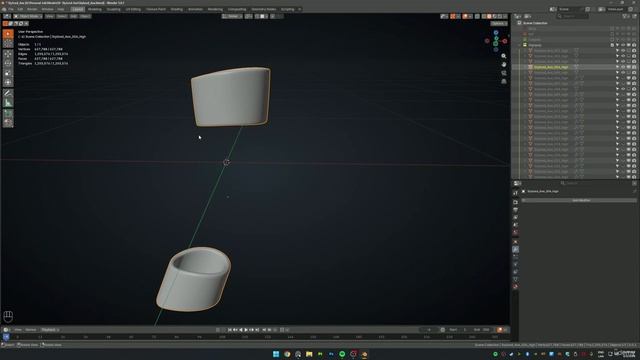Select the Select Box tool
640x360 pixels.
tap(8, 34)
